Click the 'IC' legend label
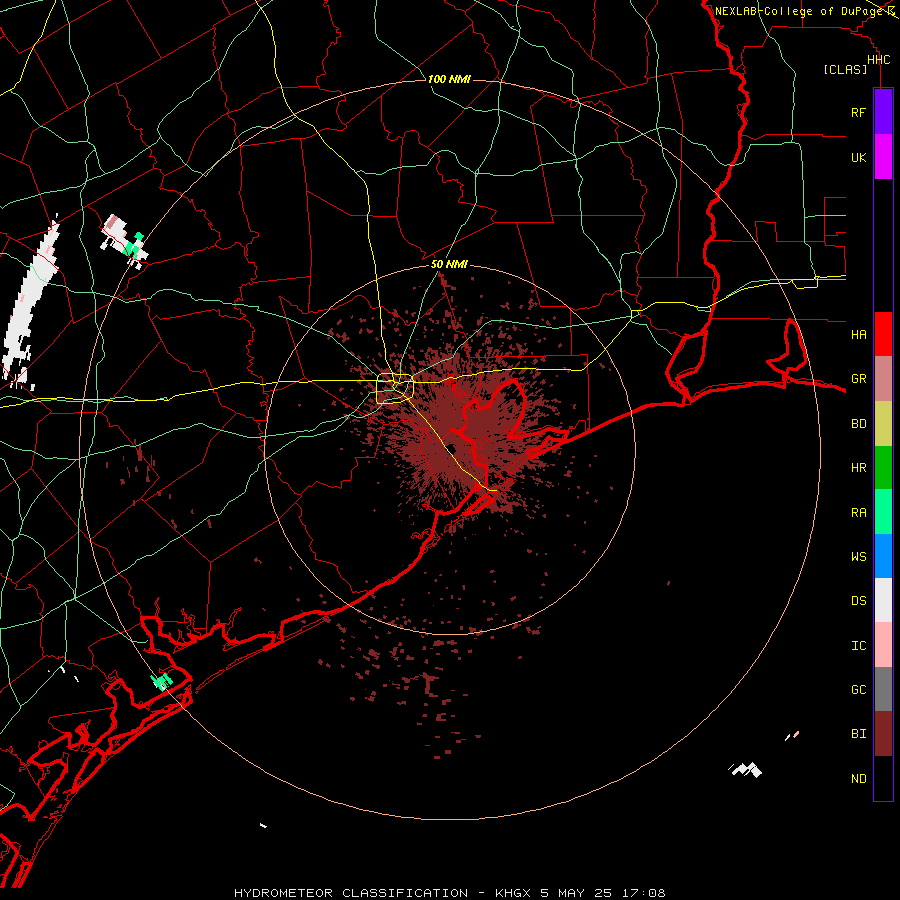The image size is (900, 900). pyautogui.click(x=858, y=645)
